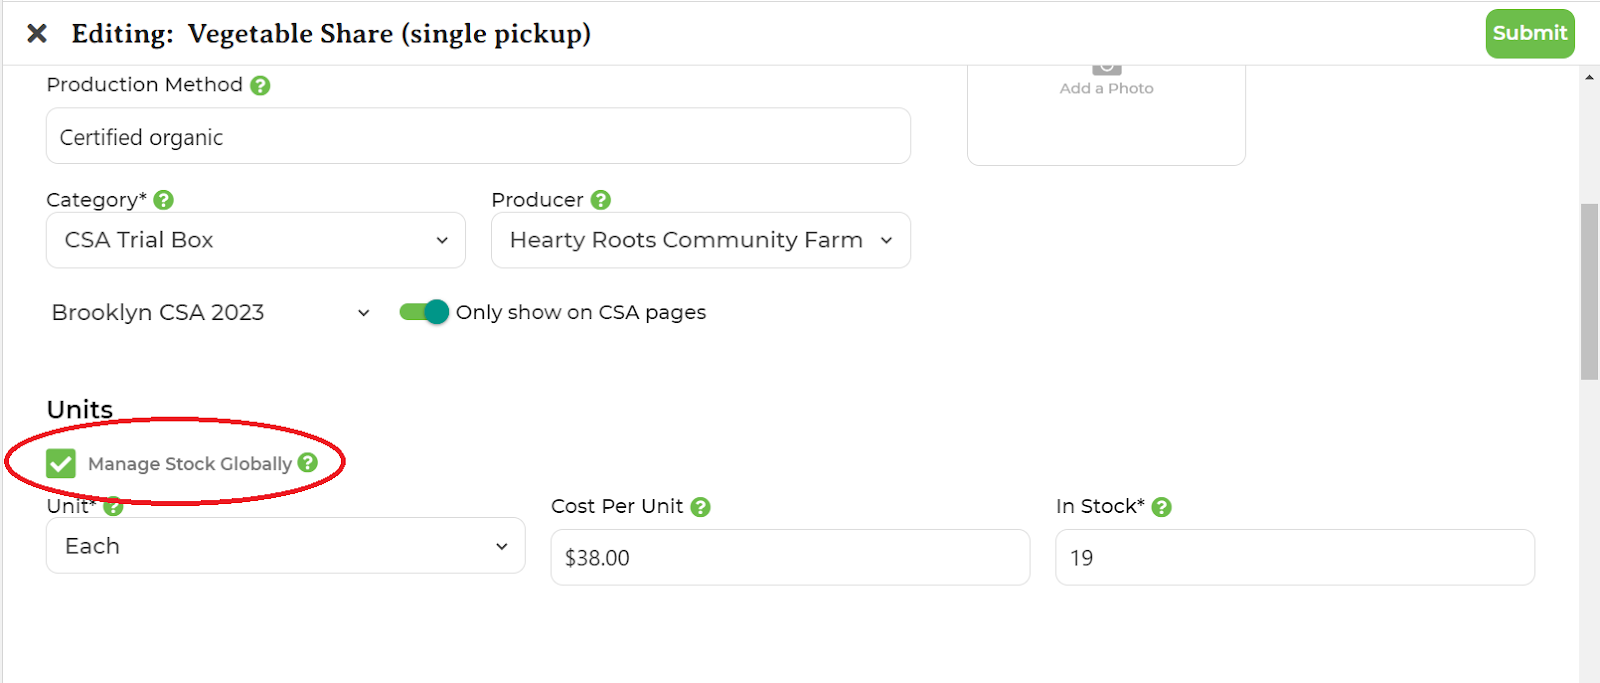Click the vertical scrollbar thumb

coord(1589,291)
